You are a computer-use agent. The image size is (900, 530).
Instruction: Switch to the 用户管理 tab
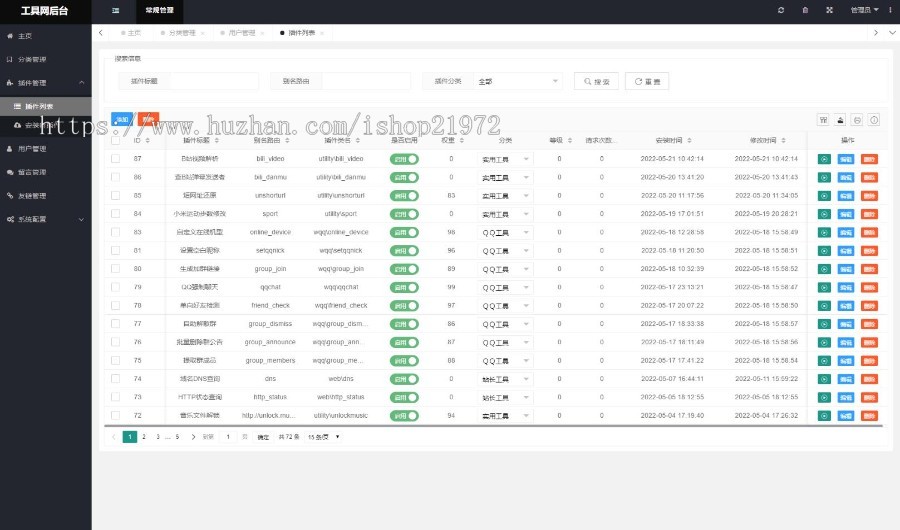[x=242, y=33]
